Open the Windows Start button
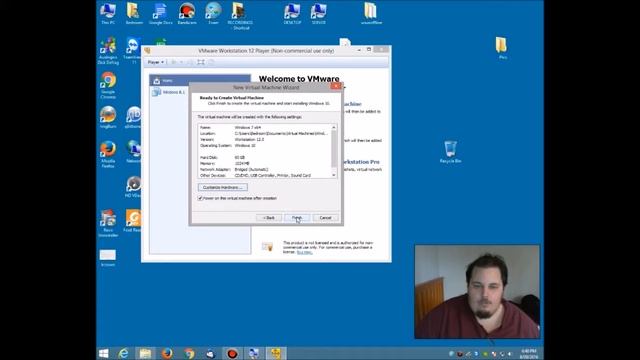The width and height of the screenshot is (640, 360). (104, 353)
